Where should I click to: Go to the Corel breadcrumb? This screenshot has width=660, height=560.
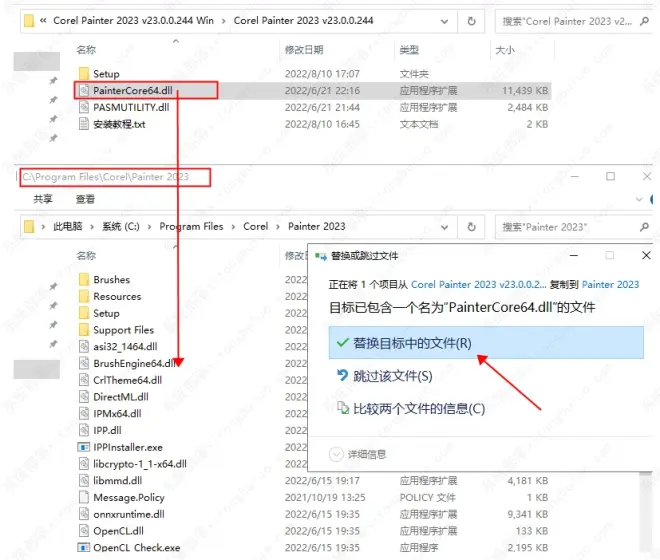(255, 227)
